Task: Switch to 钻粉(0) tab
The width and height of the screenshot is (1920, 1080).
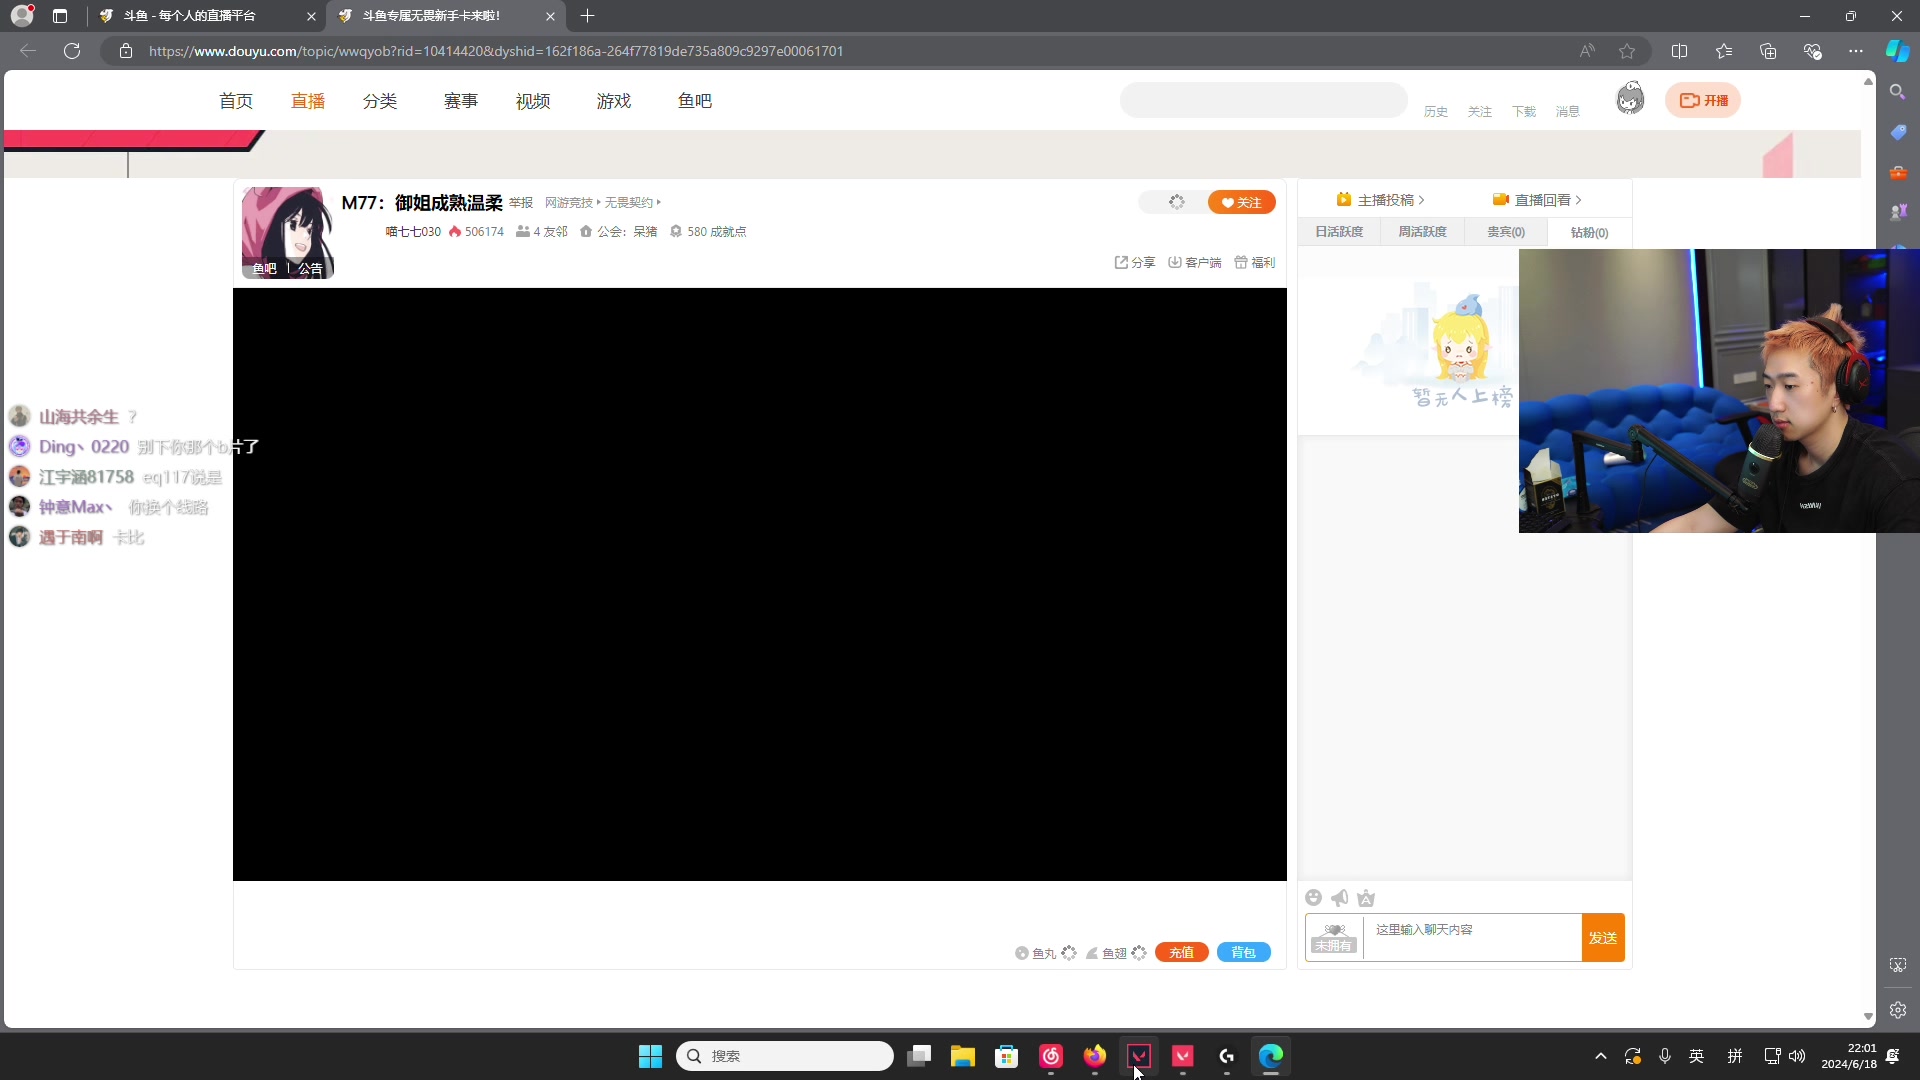Action: (1589, 232)
